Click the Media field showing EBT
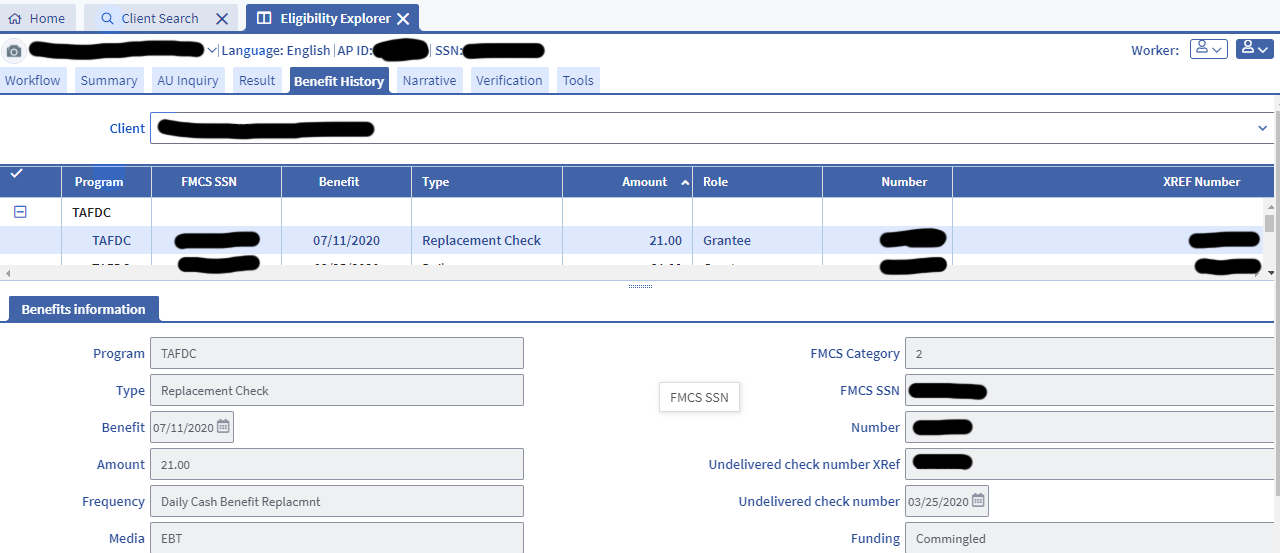 click(336, 538)
